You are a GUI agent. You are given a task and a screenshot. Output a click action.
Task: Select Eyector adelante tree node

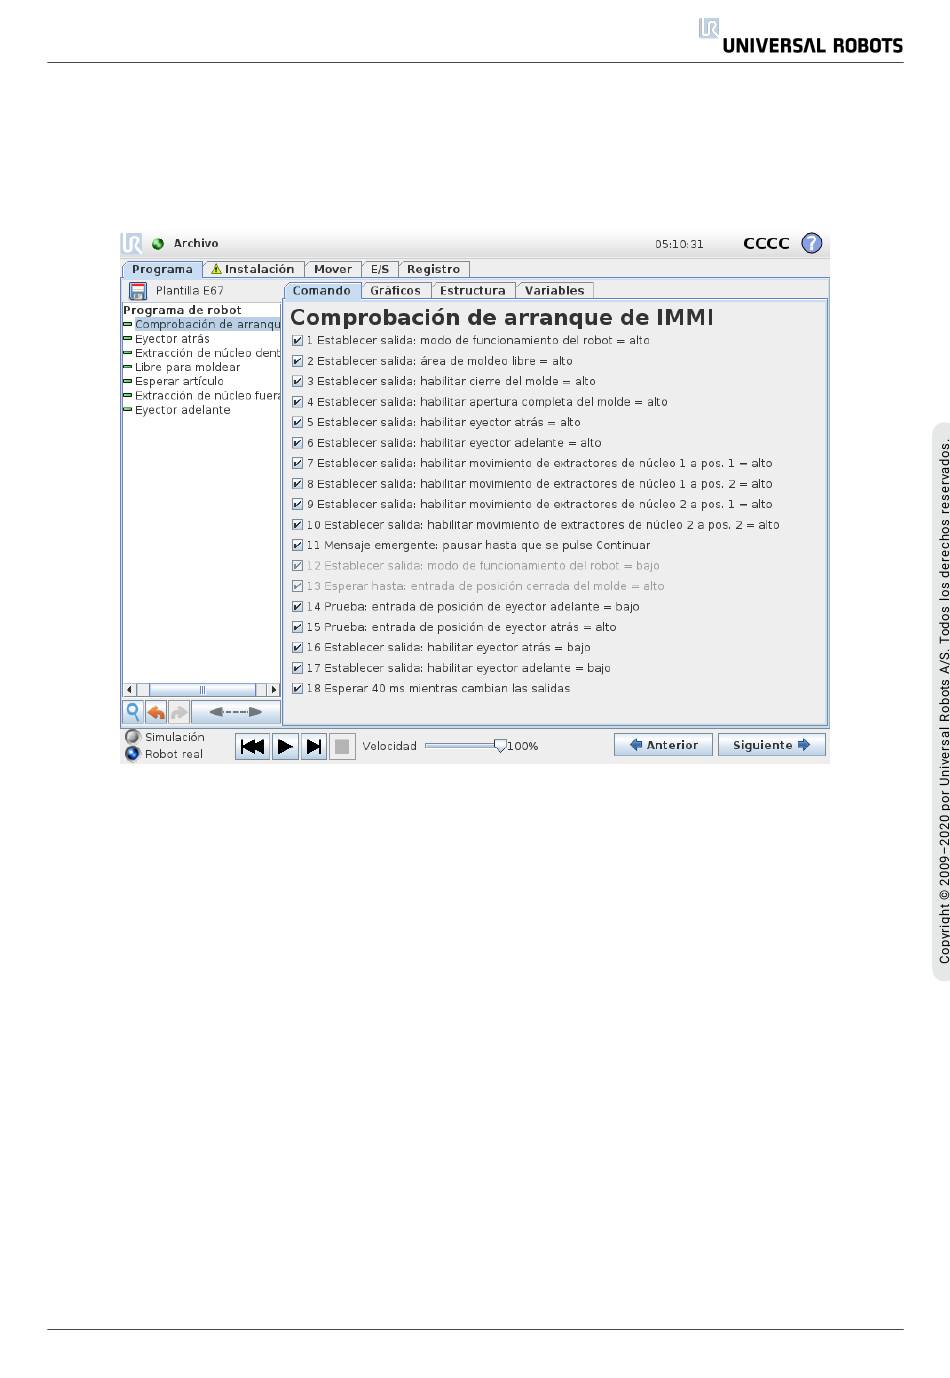pyautogui.click(x=183, y=410)
